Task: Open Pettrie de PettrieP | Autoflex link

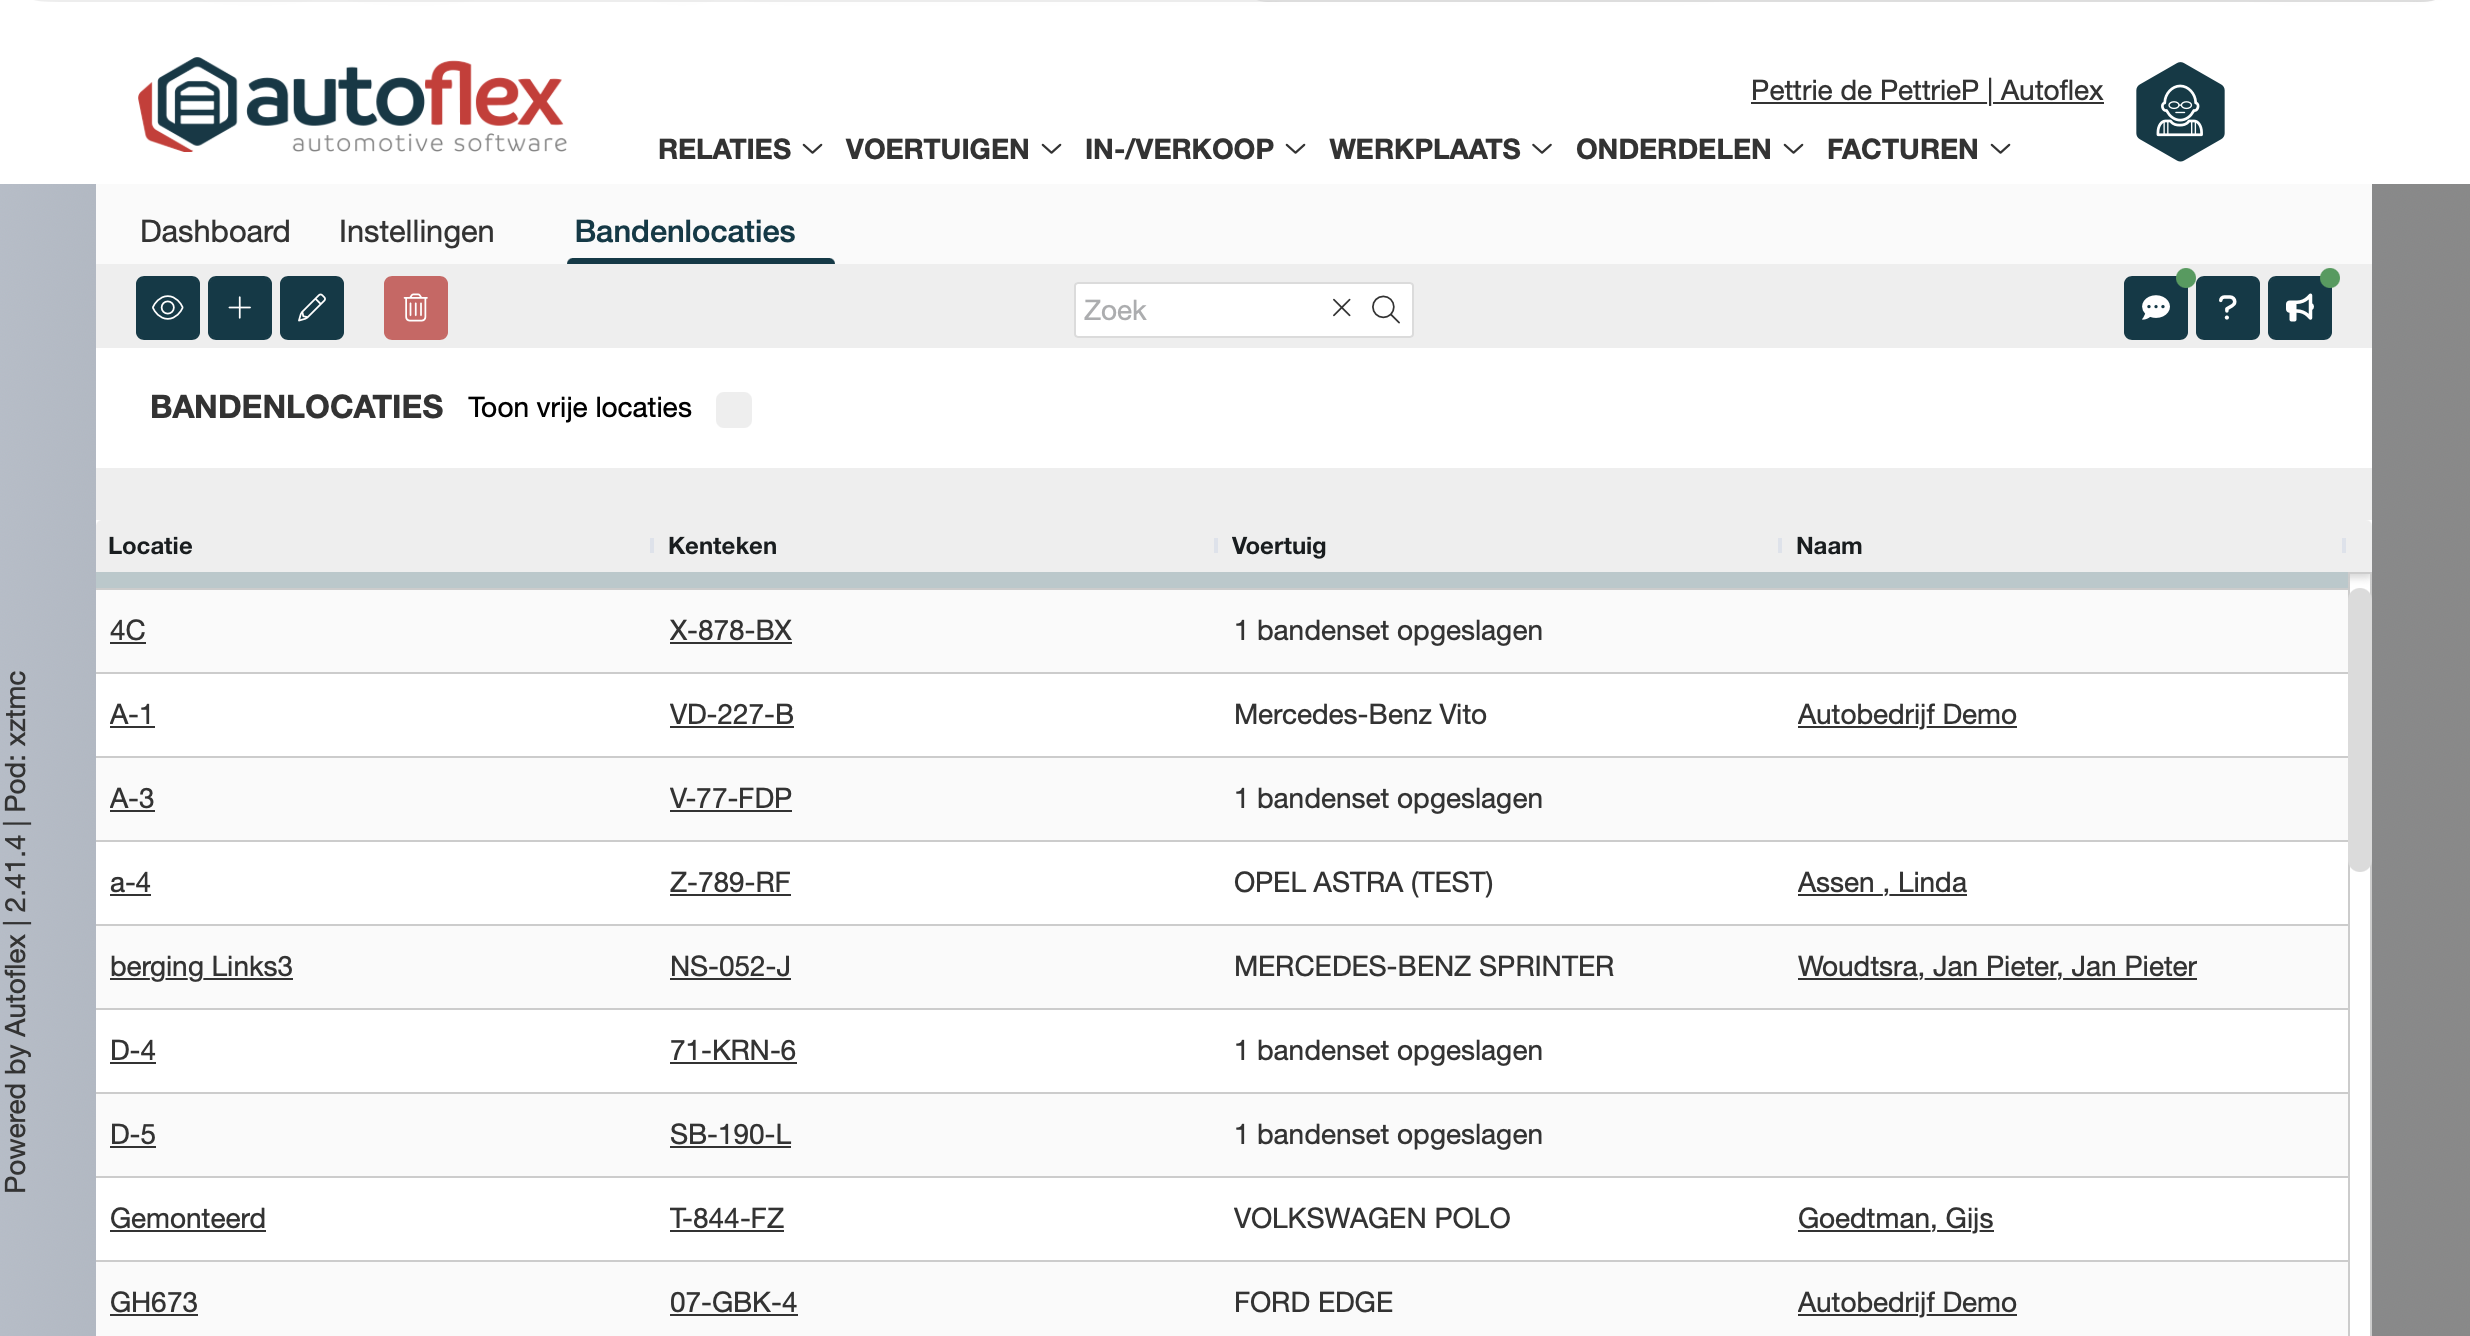Action: [x=1926, y=90]
